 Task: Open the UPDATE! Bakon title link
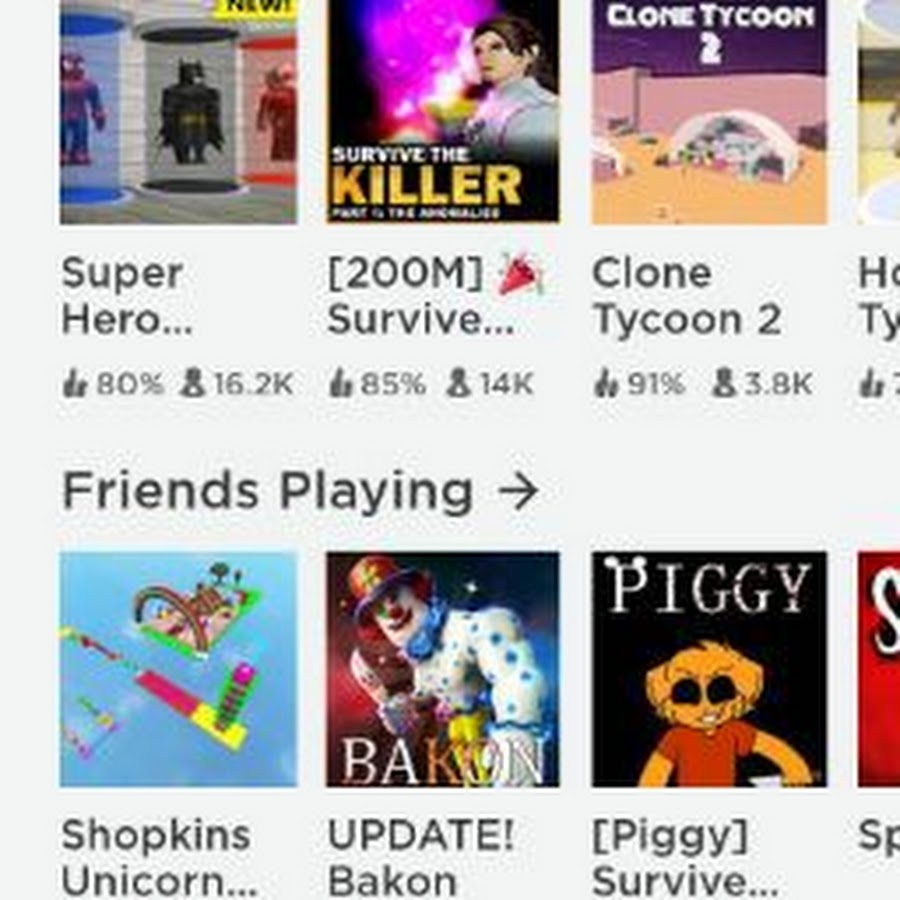coord(420,859)
